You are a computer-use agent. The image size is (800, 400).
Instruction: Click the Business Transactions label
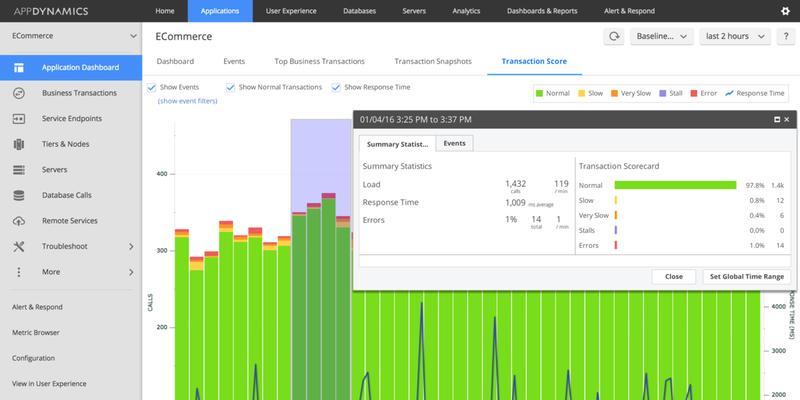[79, 93]
